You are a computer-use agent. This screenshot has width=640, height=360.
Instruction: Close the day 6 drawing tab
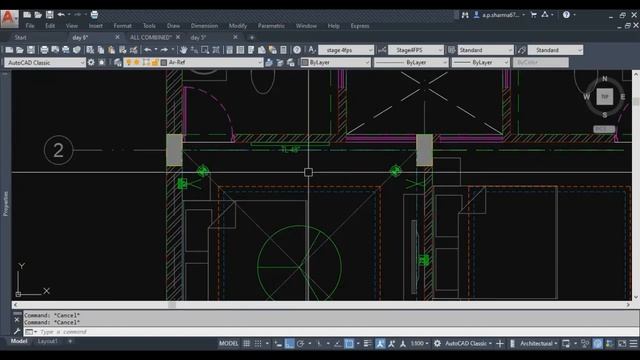pyautogui.click(x=118, y=37)
